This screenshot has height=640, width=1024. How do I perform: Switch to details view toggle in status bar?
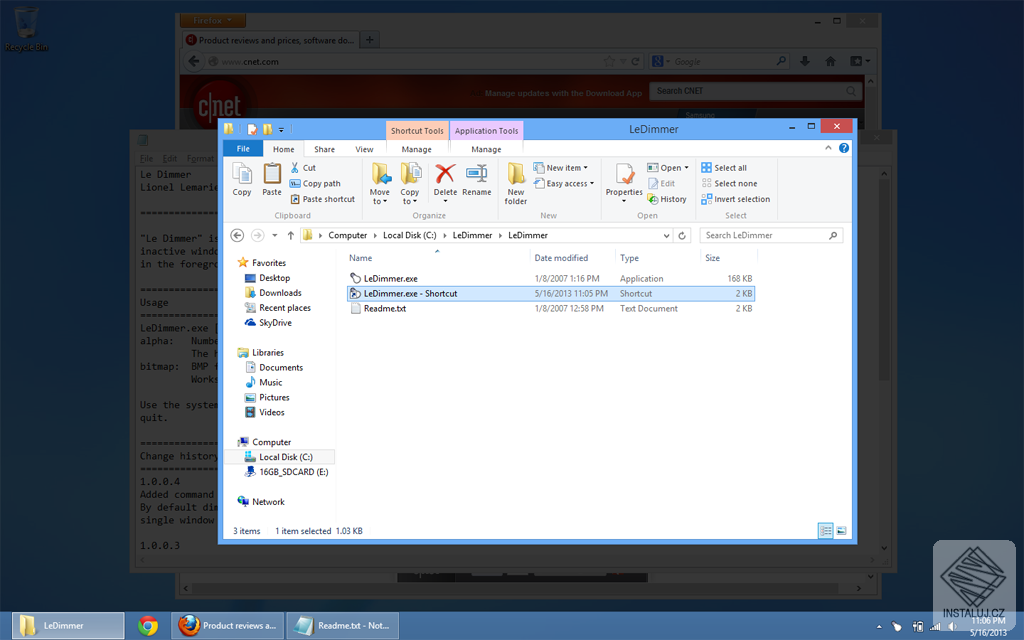pyautogui.click(x=825, y=531)
